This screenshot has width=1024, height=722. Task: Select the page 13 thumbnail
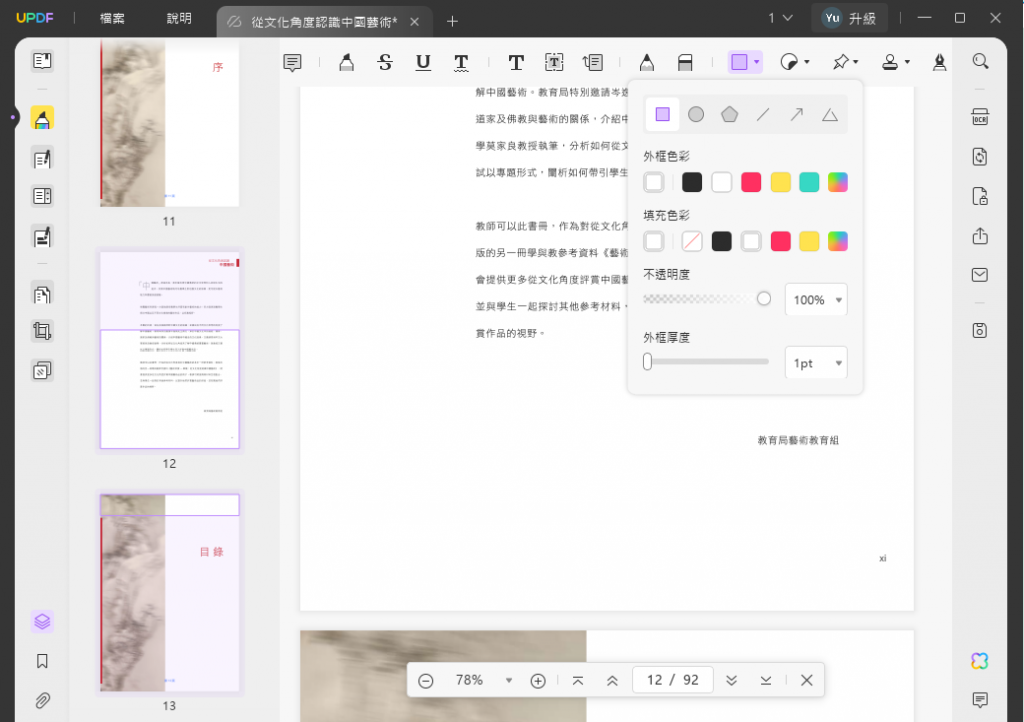tap(169, 593)
